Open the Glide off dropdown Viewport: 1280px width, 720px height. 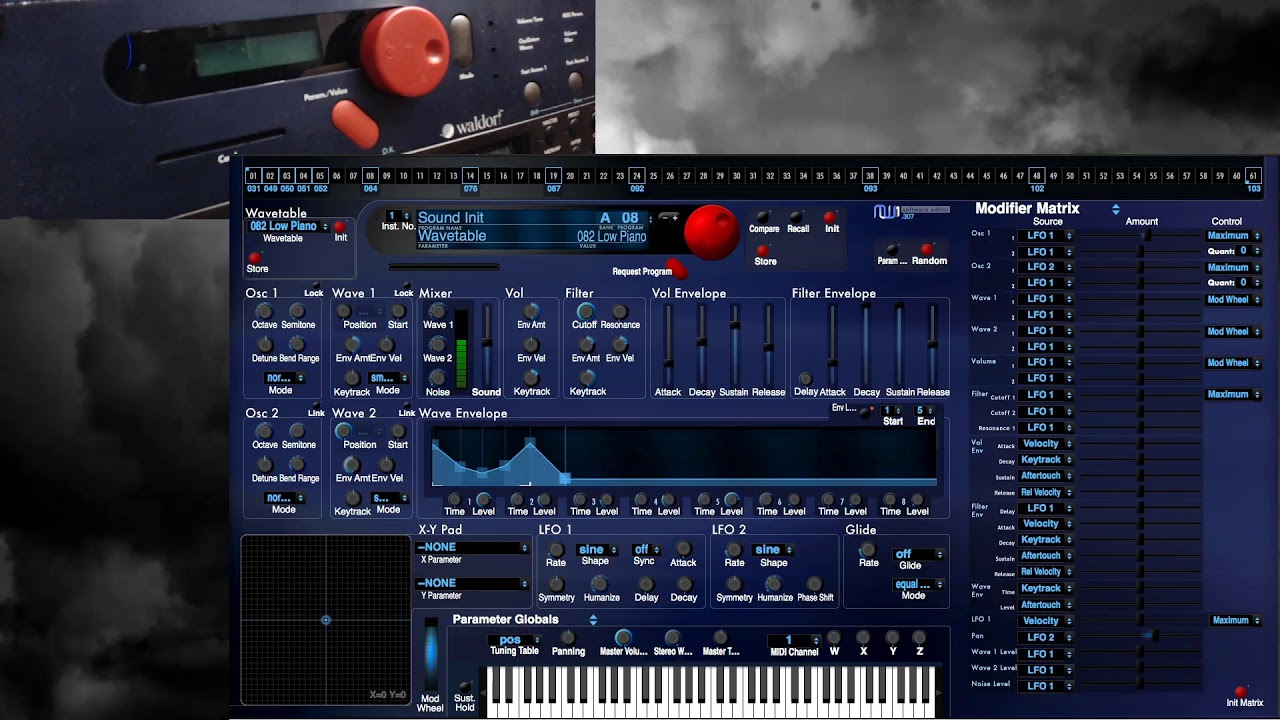click(x=918, y=554)
